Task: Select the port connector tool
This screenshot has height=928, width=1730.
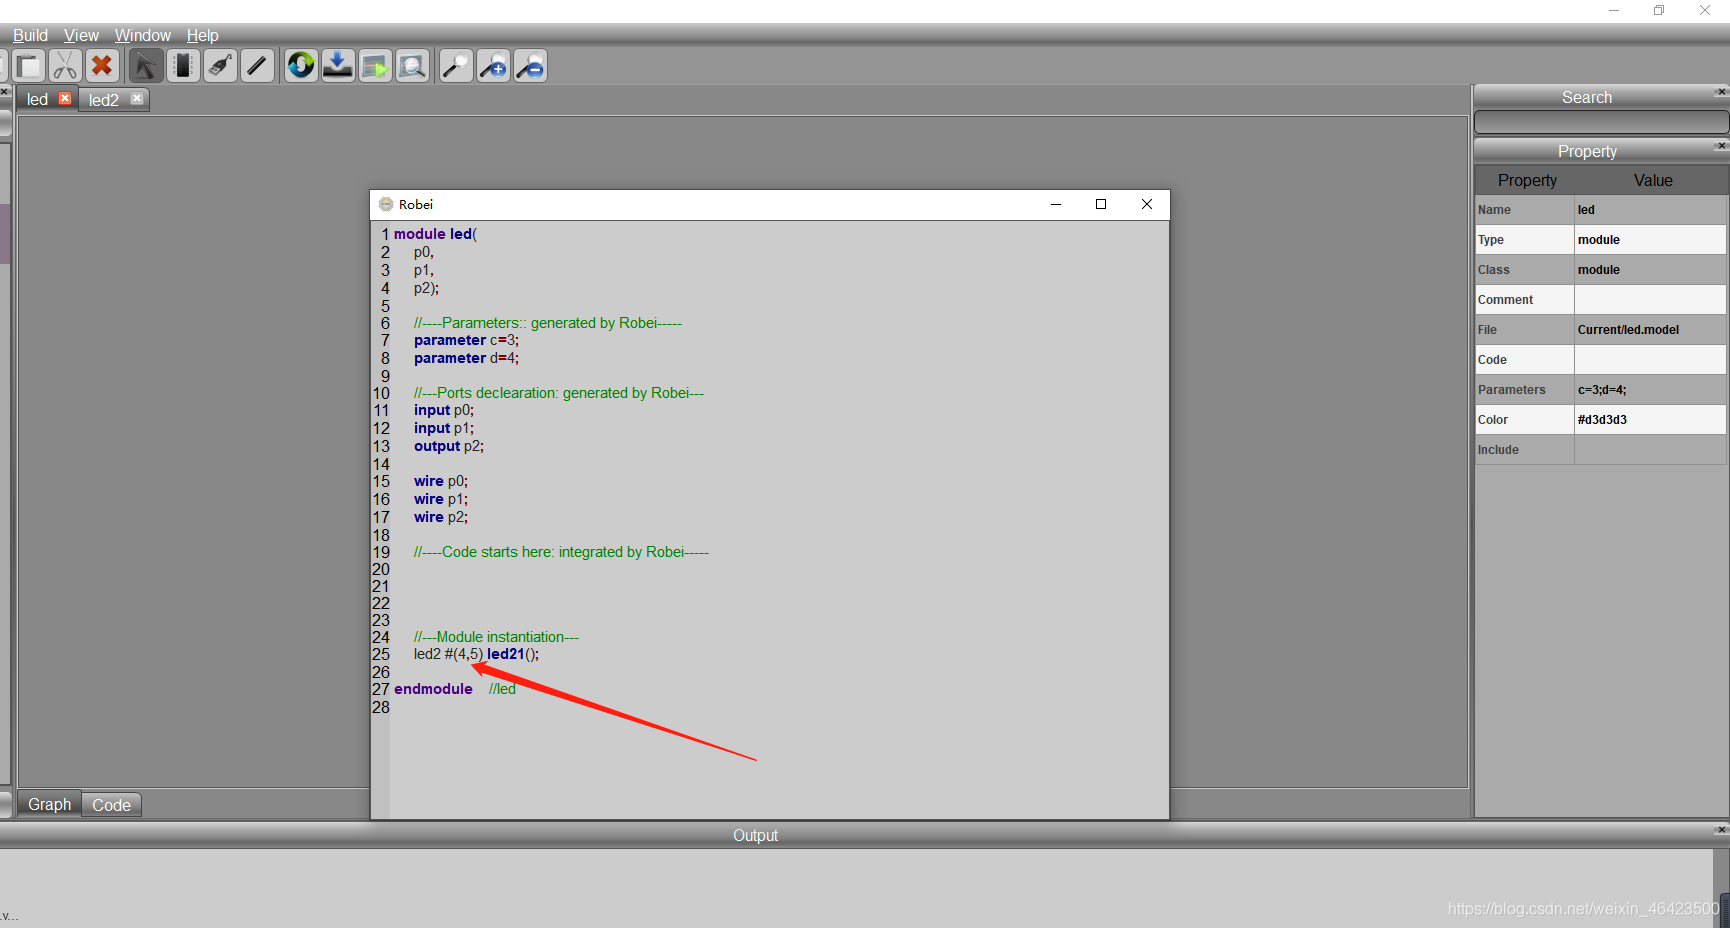Action: (220, 66)
